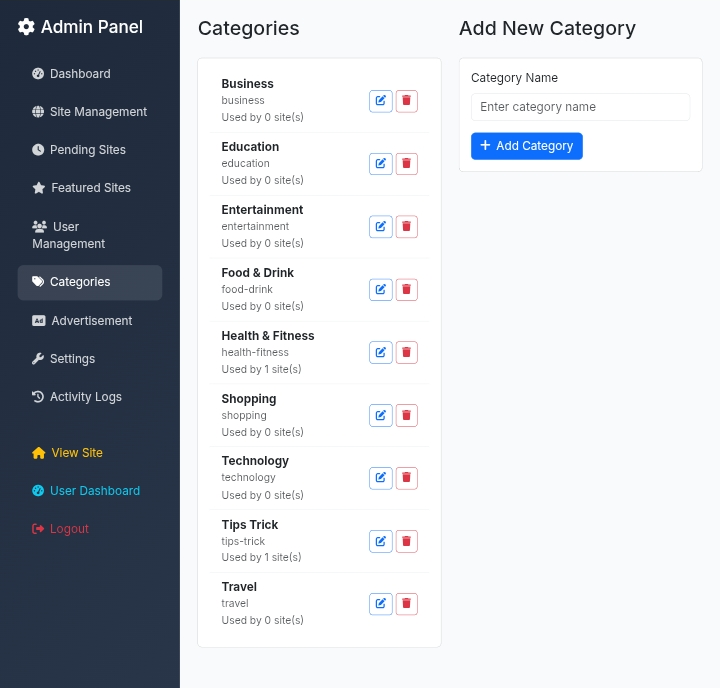
Task: Click the Categories page heading
Action: pos(248,28)
